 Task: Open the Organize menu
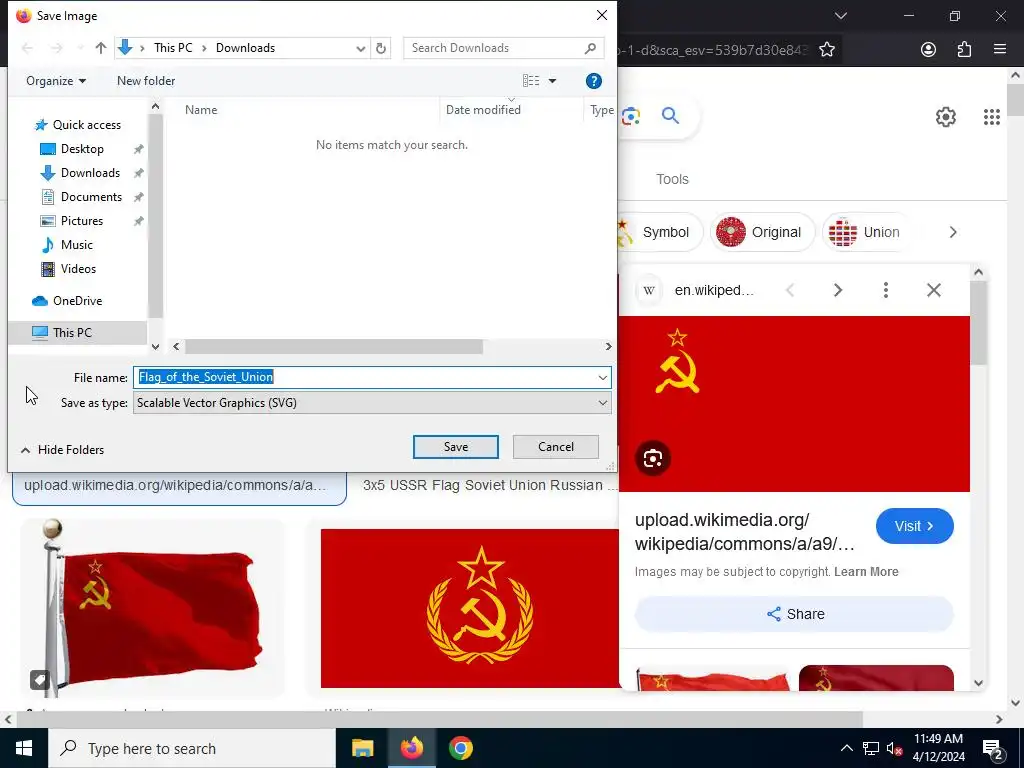click(x=56, y=81)
